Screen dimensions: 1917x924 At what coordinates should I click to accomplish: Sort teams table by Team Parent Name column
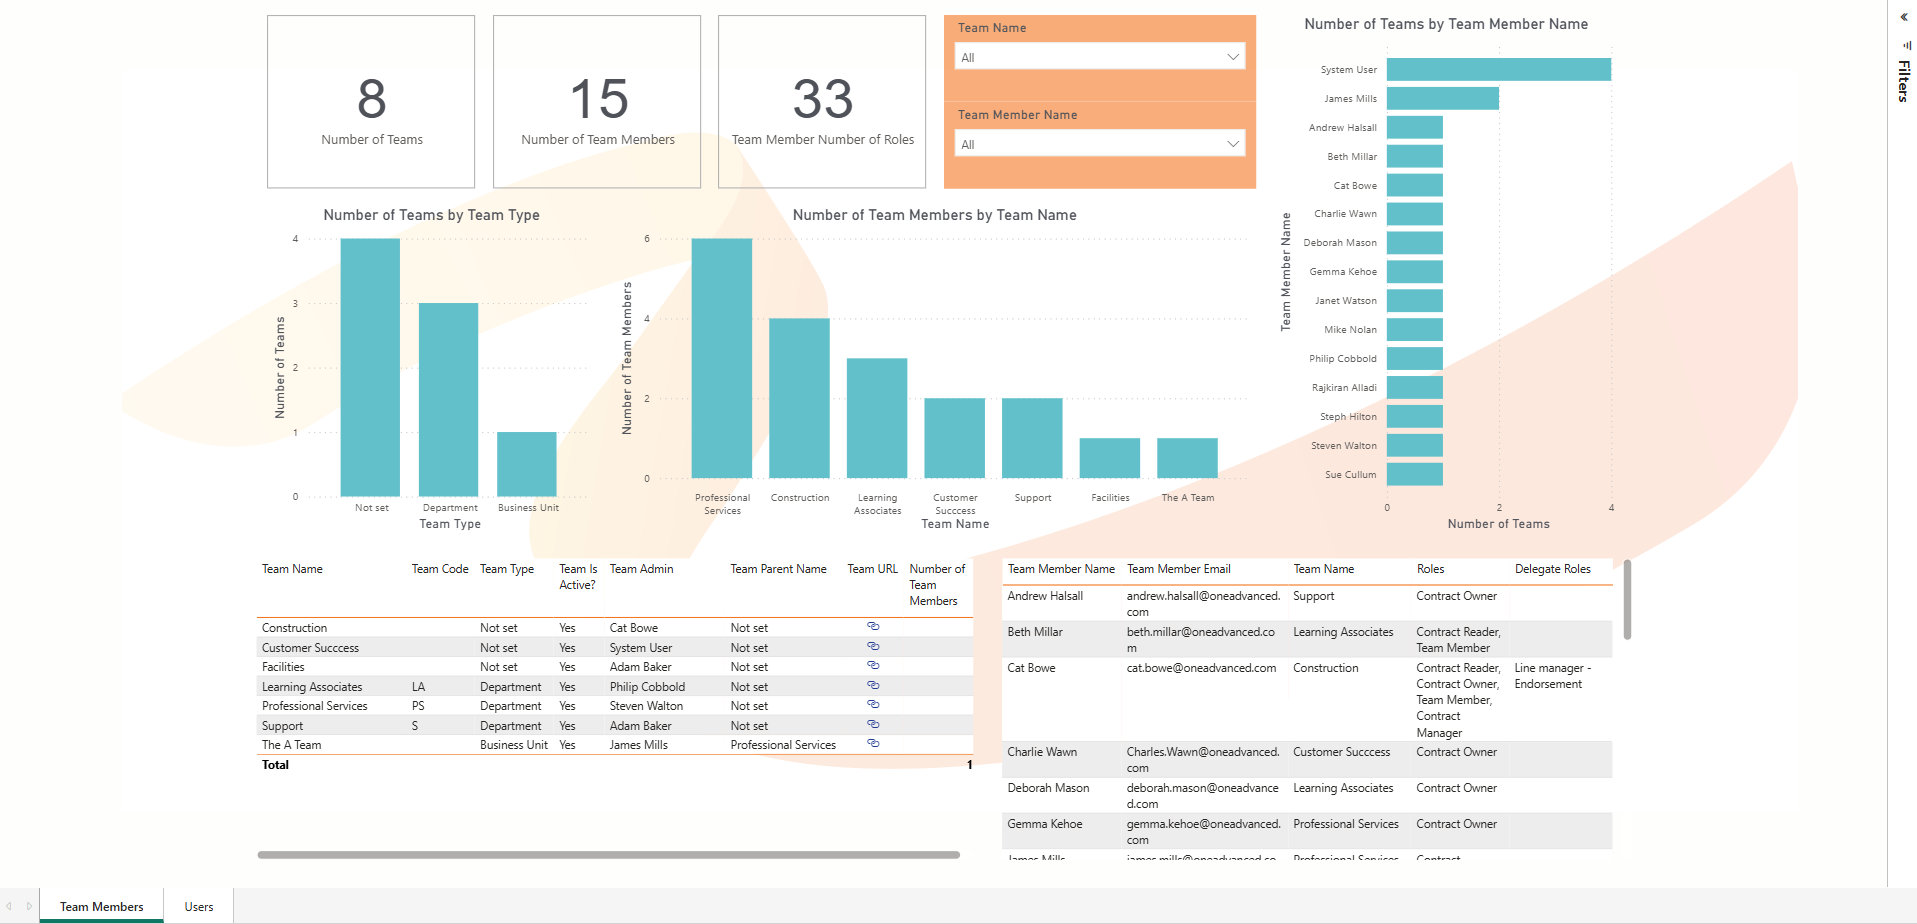point(778,569)
